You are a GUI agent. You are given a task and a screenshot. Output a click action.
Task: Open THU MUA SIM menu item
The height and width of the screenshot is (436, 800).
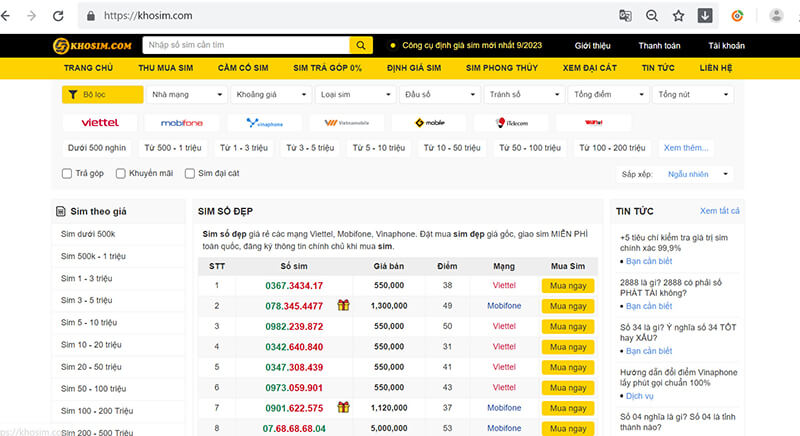pyautogui.click(x=166, y=68)
